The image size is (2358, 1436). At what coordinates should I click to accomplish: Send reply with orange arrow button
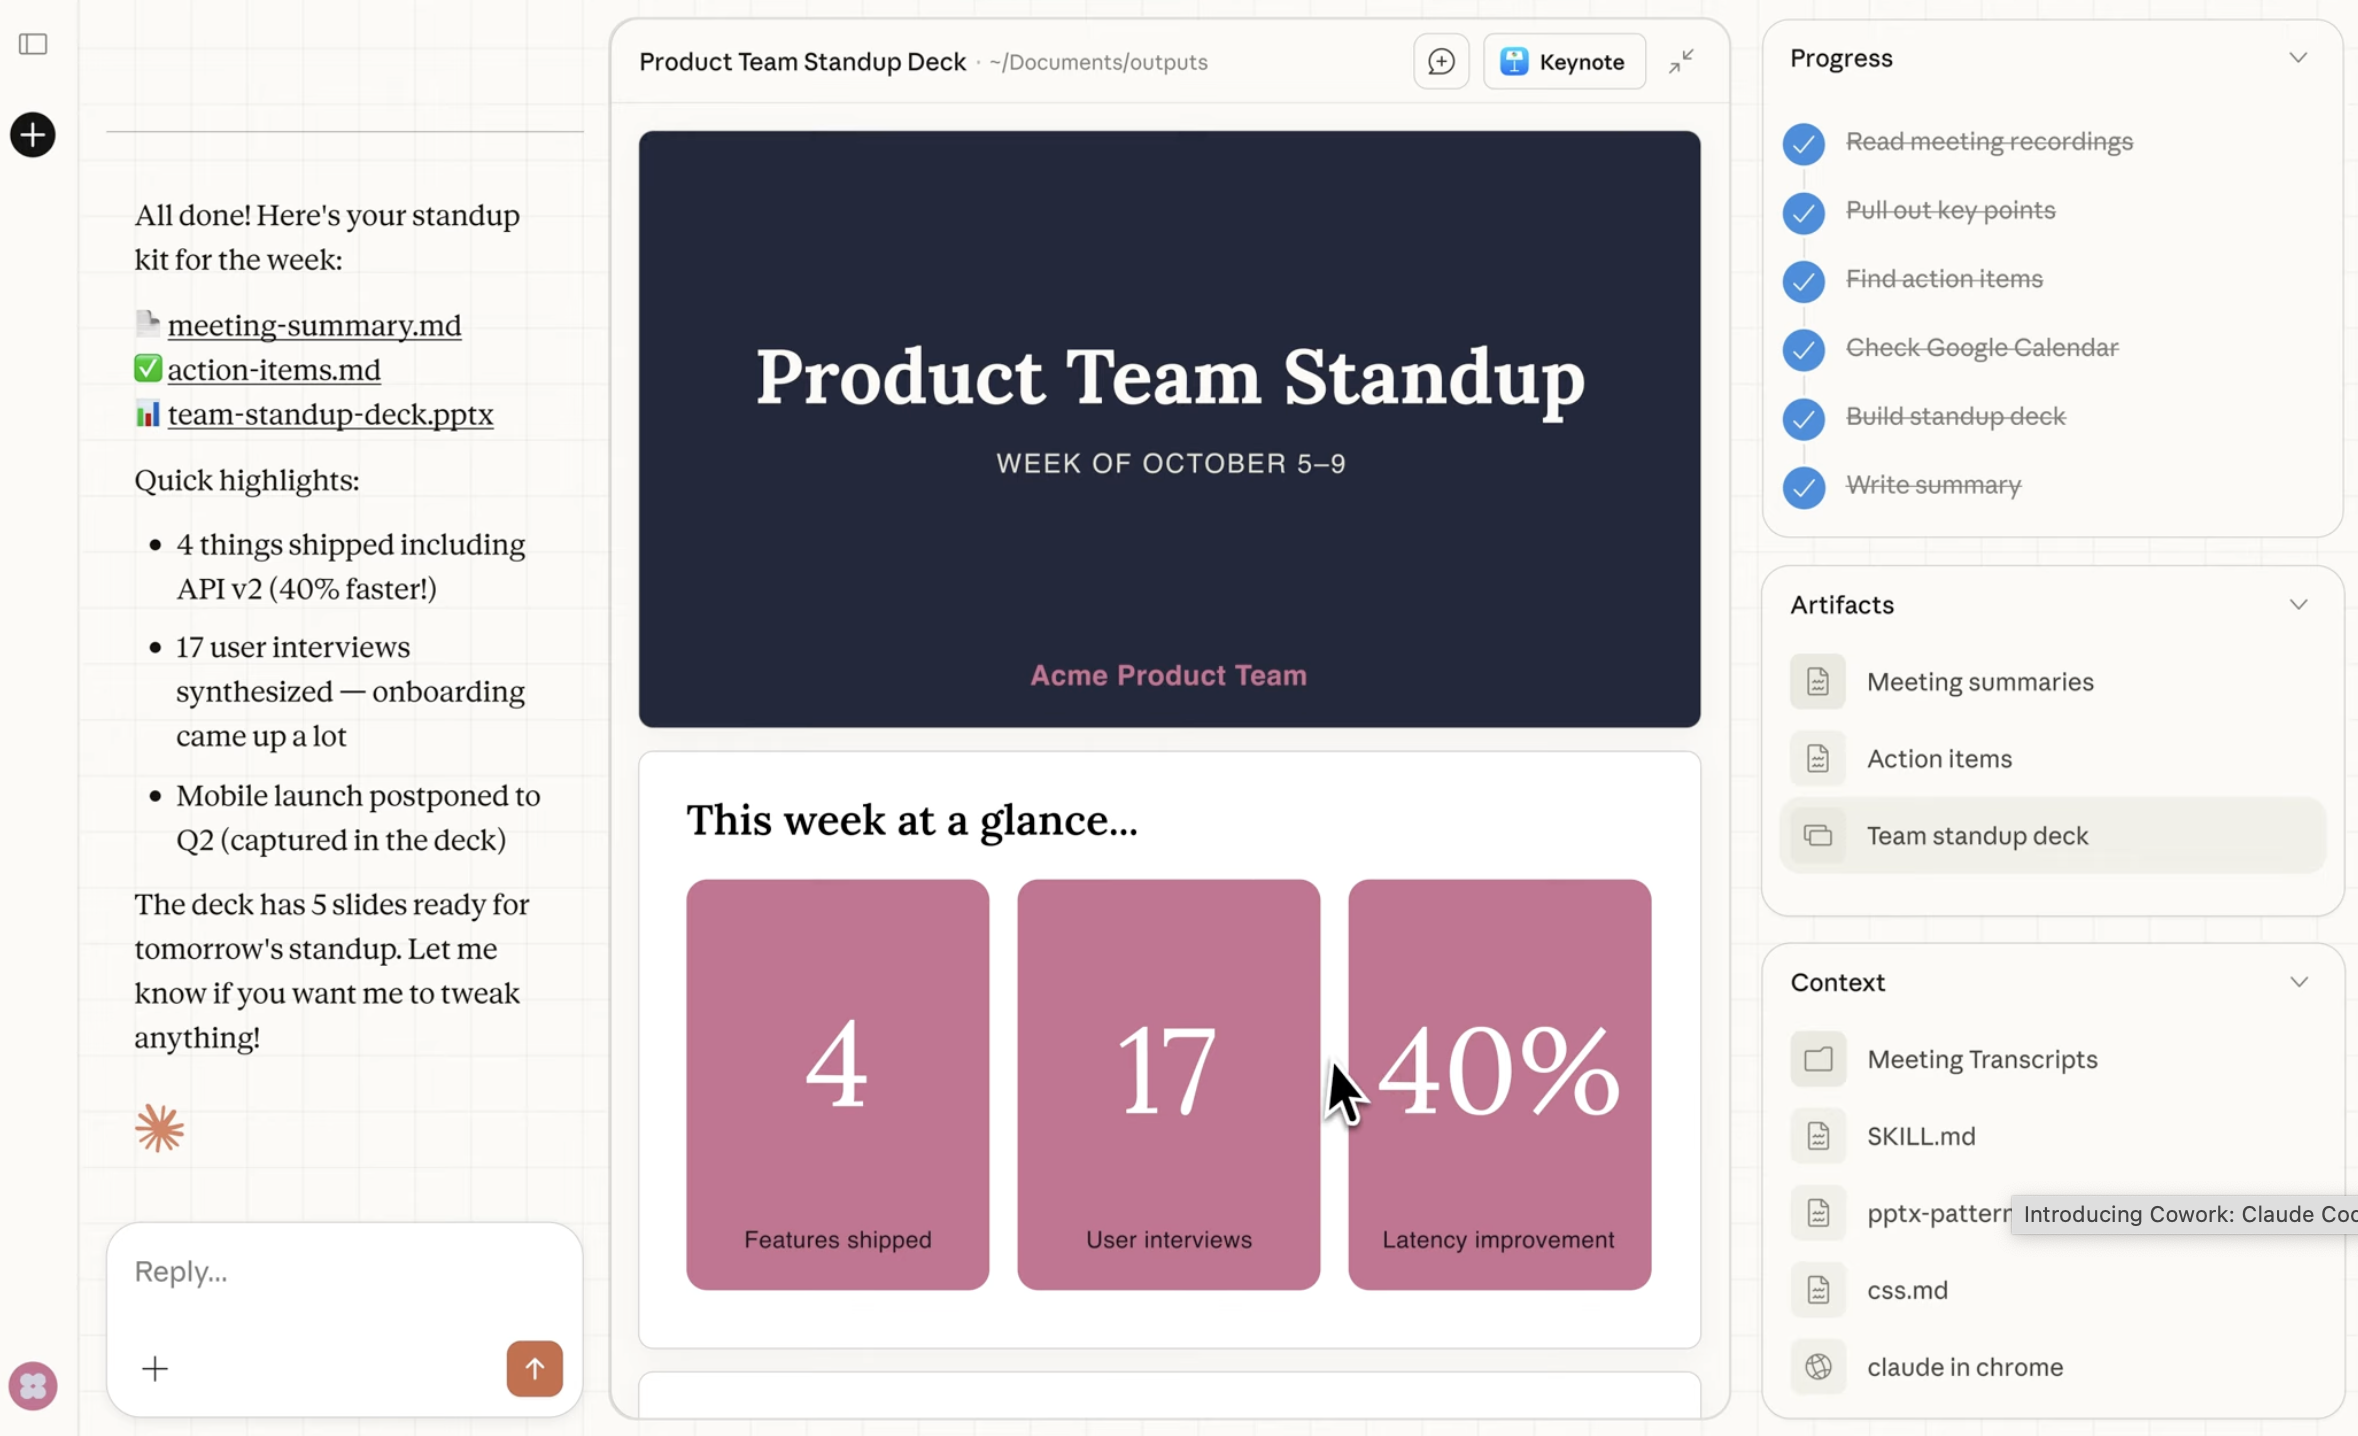click(x=534, y=1367)
